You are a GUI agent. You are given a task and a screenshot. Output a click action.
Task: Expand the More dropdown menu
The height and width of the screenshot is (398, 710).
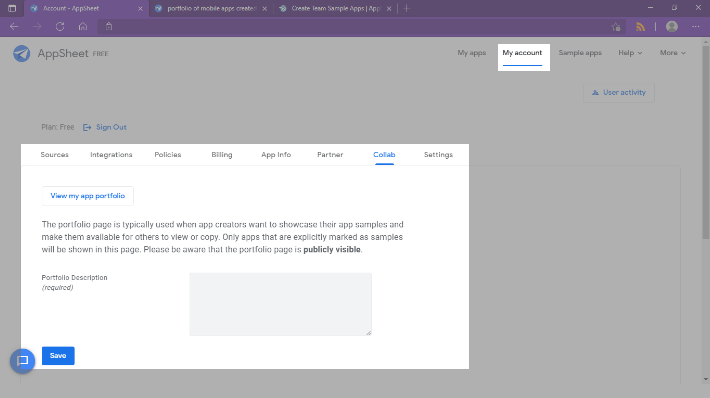click(x=672, y=53)
